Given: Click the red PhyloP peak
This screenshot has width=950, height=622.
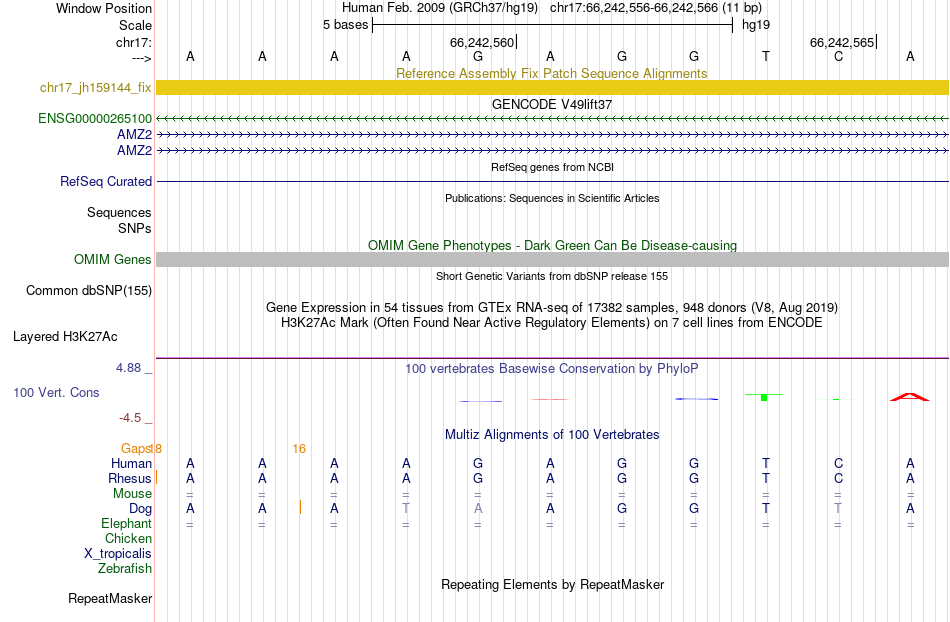Looking at the screenshot, I should pos(909,397).
